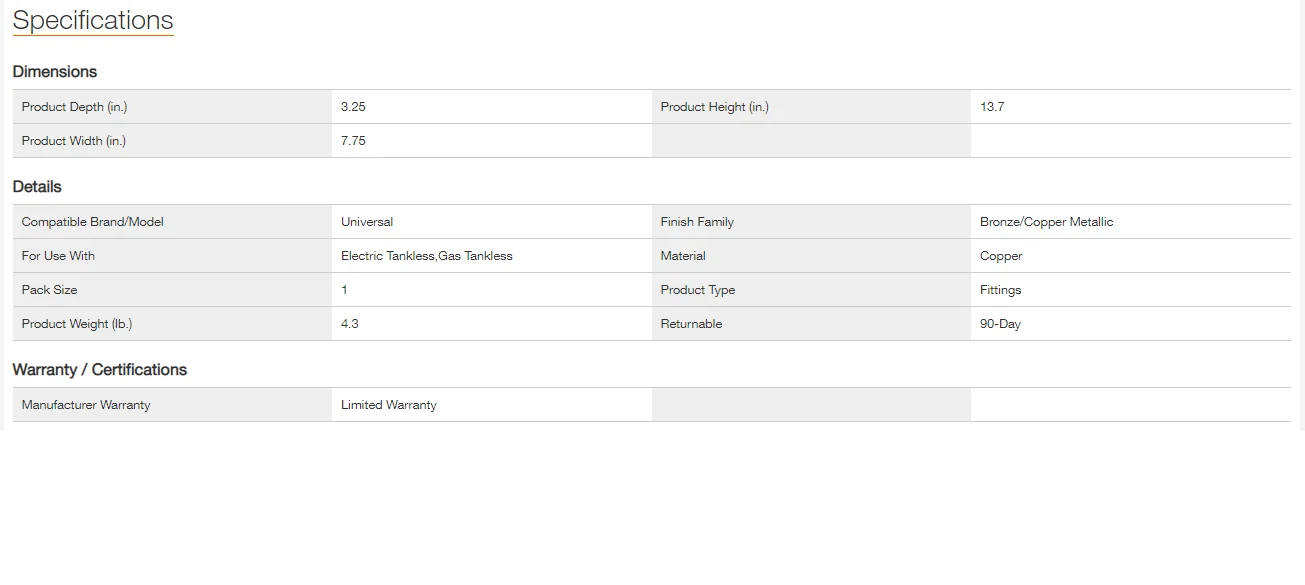Select the 13.7 height value
This screenshot has height=585, width=1305.
pyautogui.click(x=992, y=107)
